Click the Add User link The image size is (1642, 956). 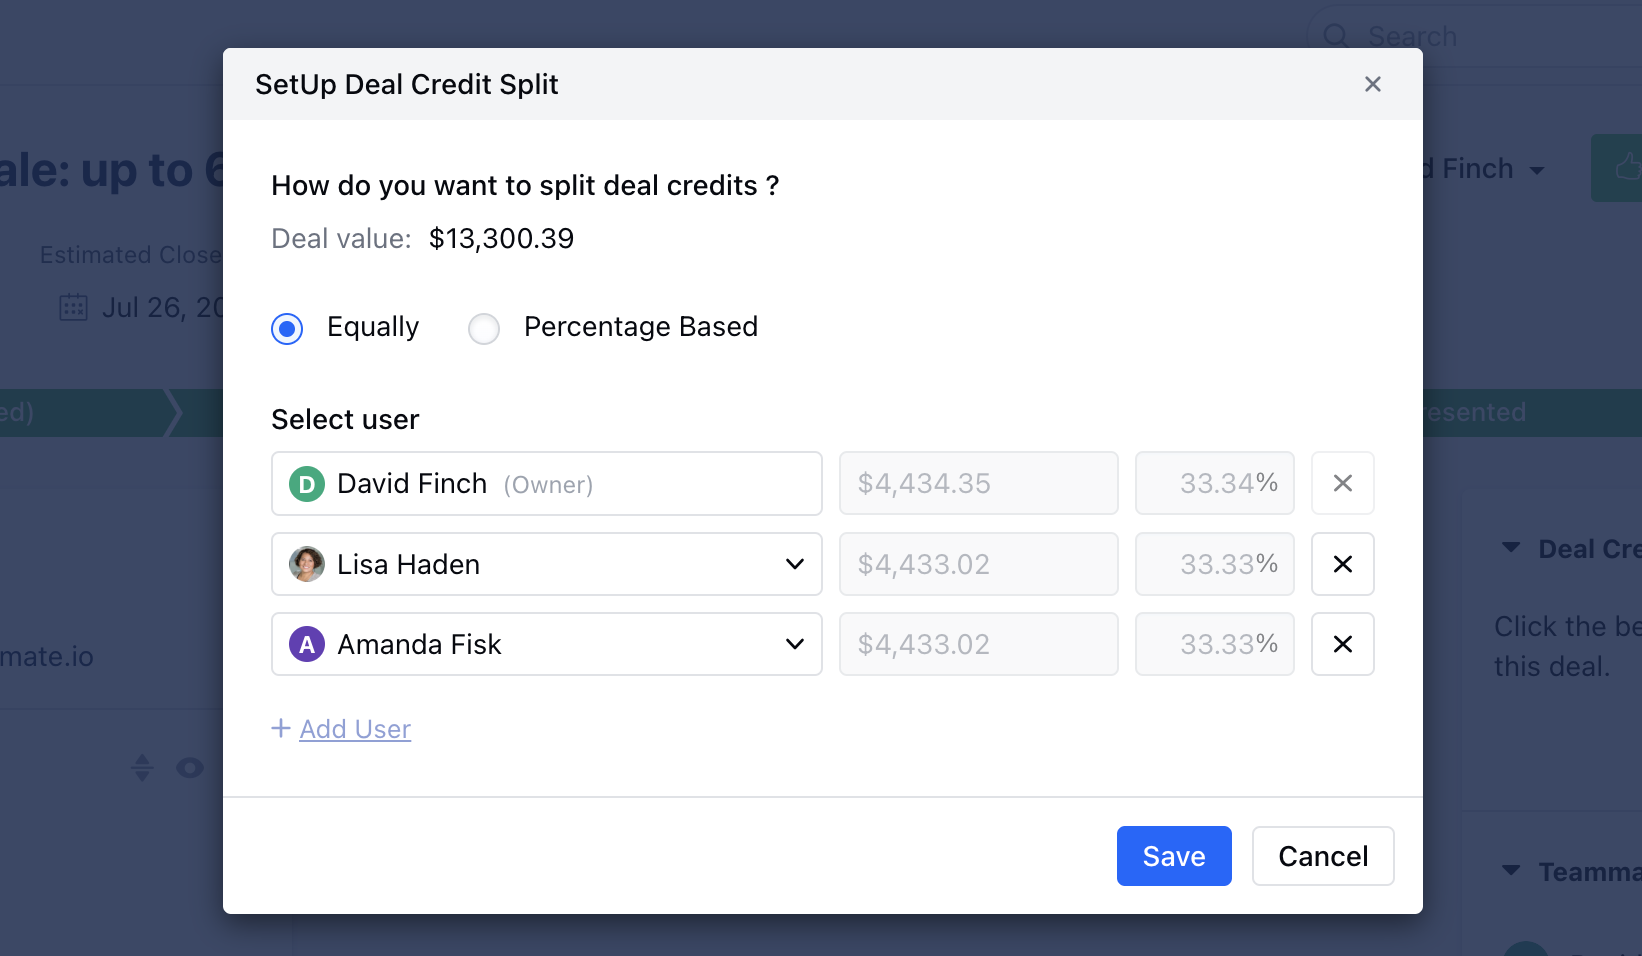coord(341,729)
